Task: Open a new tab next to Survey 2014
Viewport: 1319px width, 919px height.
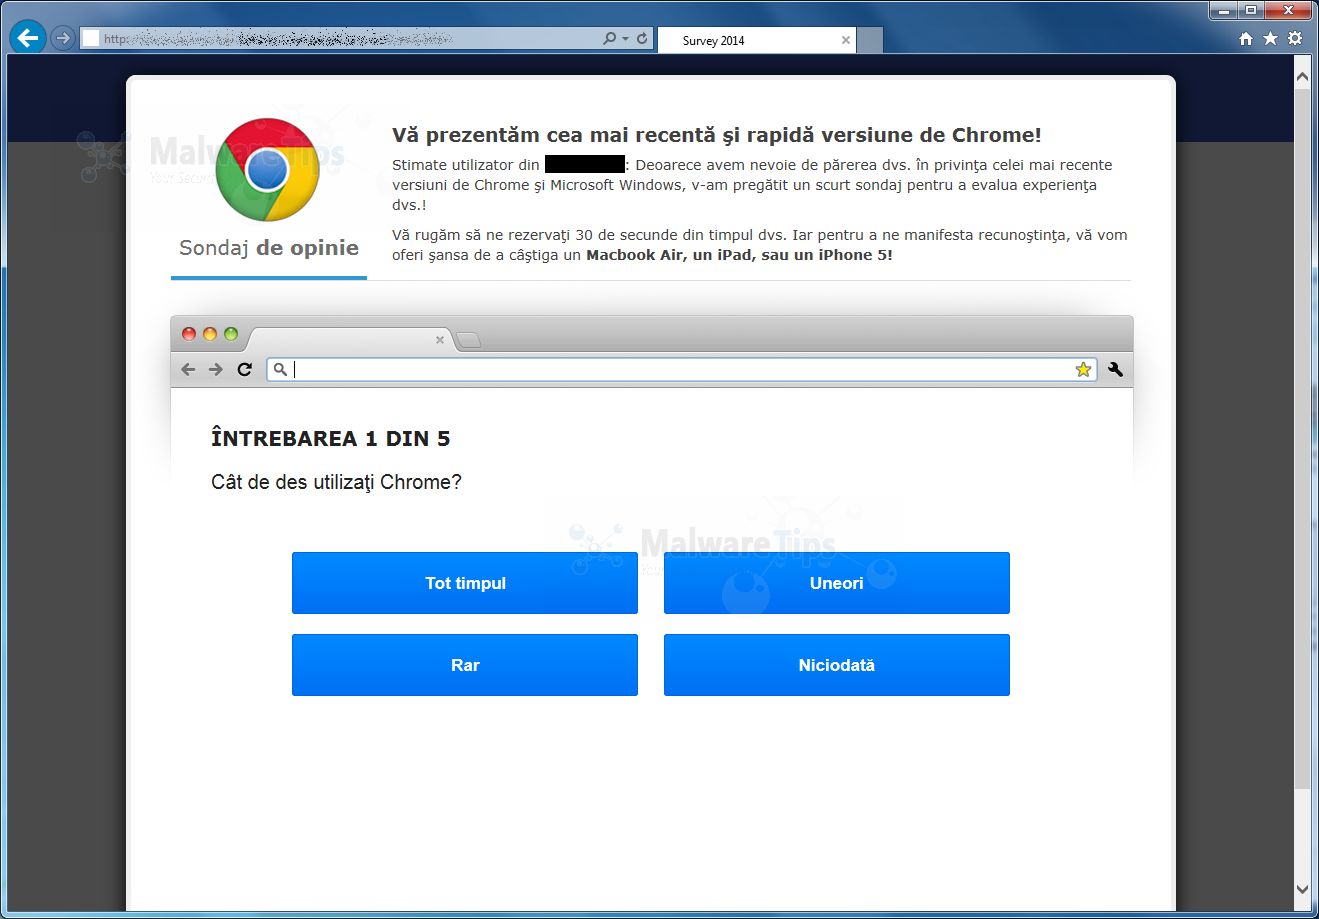Action: click(x=870, y=40)
